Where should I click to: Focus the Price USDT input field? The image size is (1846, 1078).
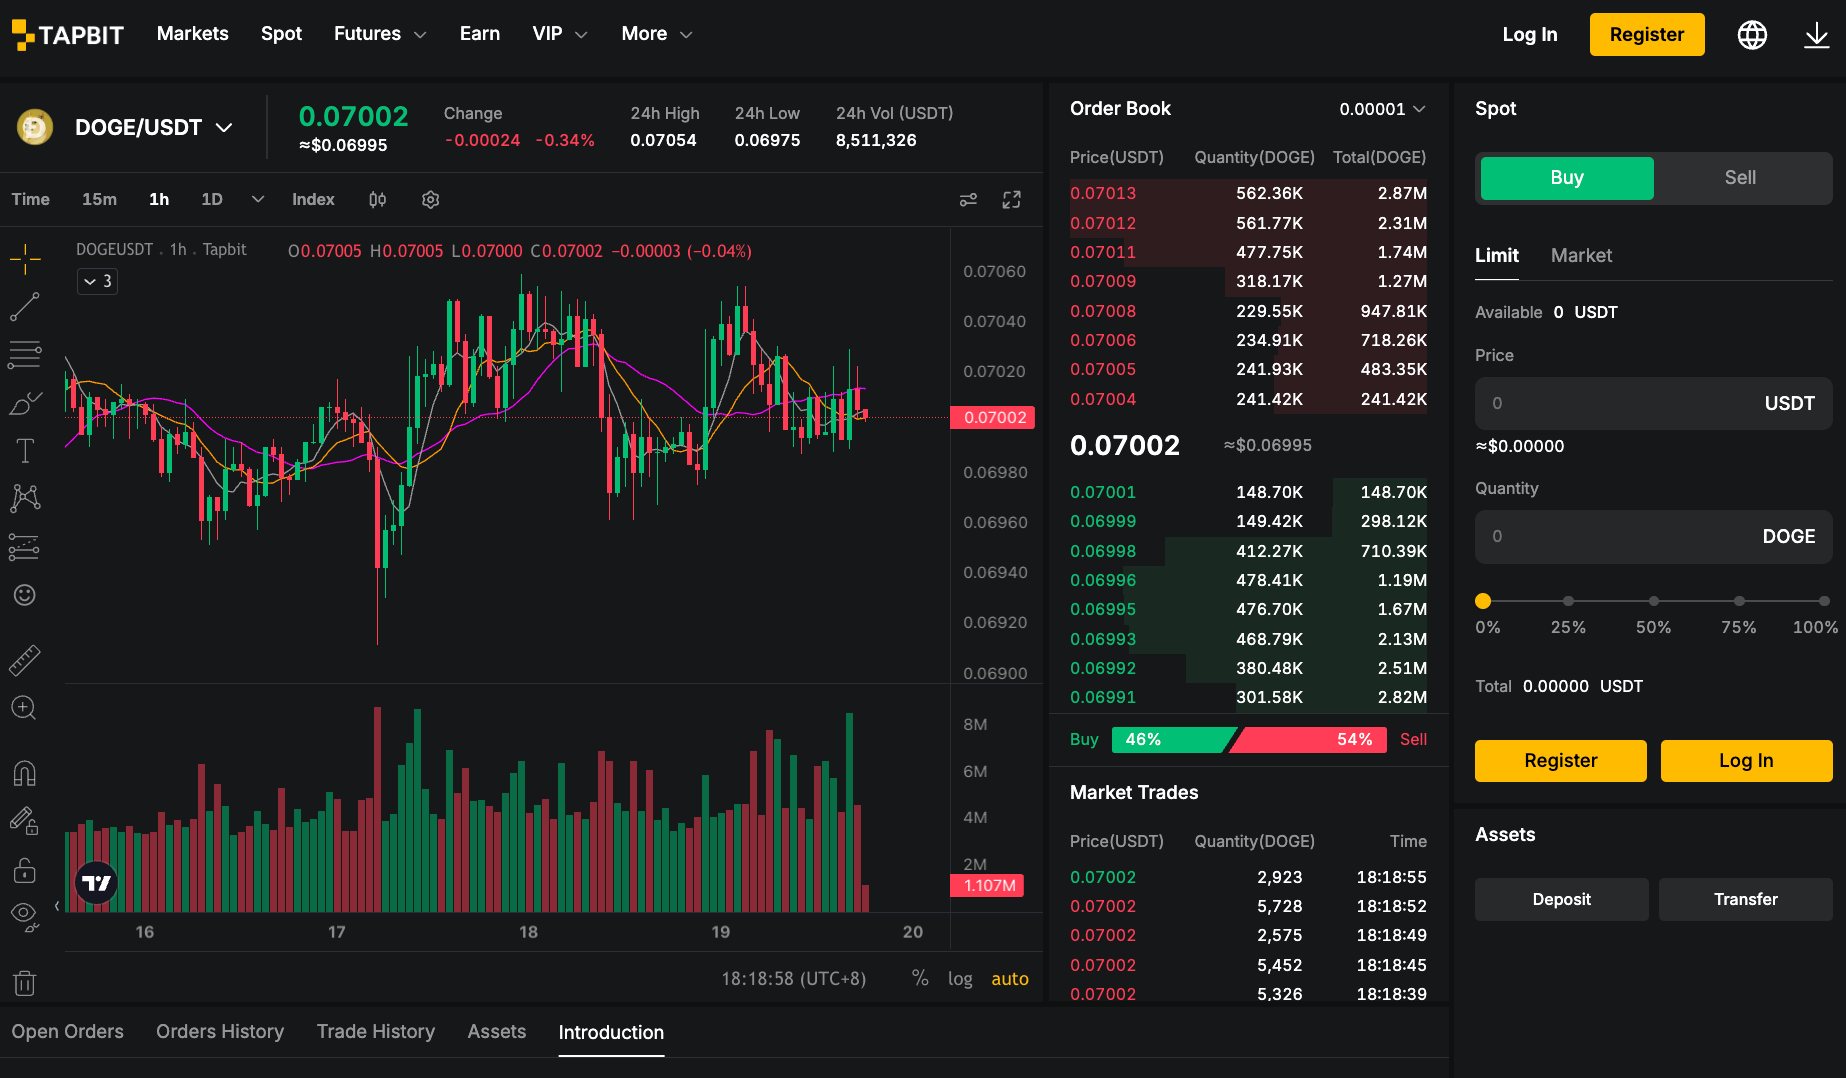click(x=1653, y=404)
